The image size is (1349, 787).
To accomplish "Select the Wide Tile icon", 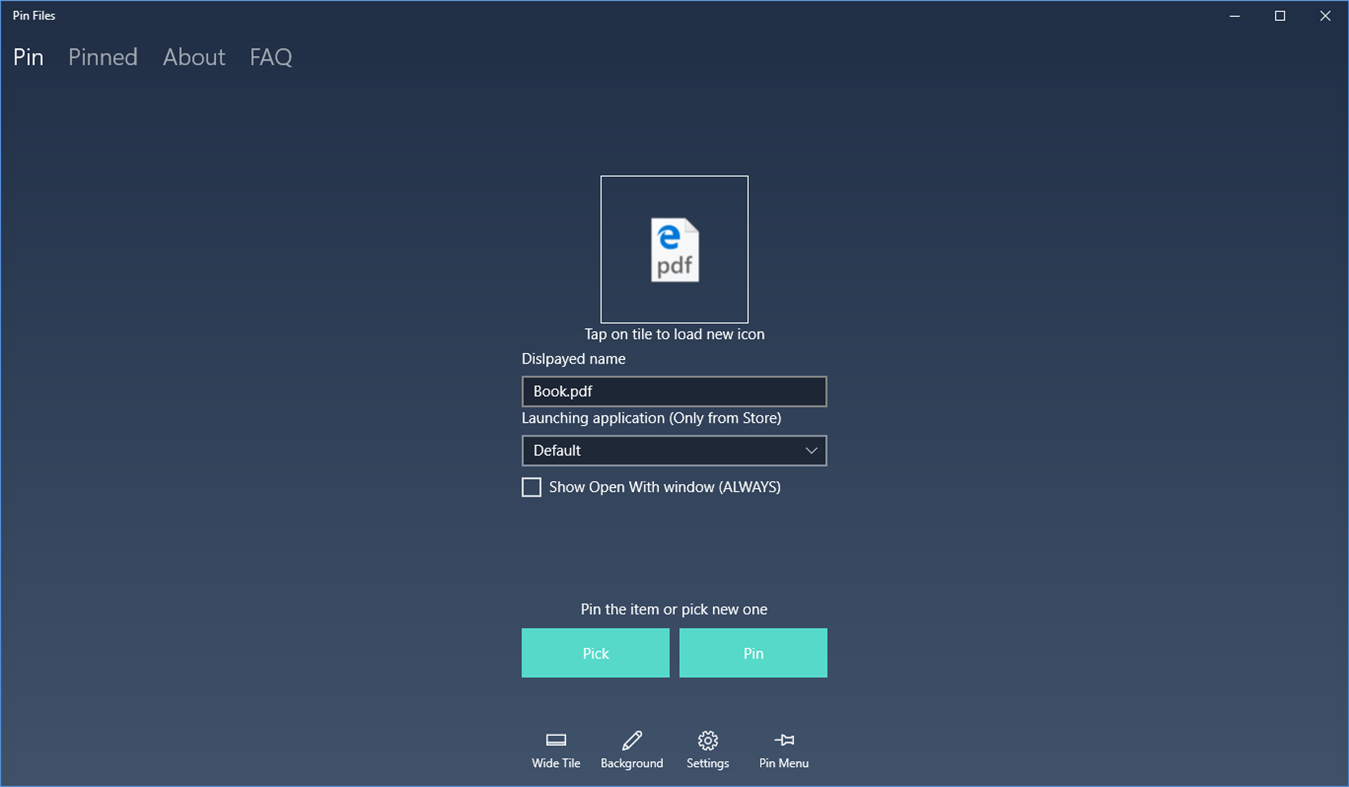I will [556, 750].
